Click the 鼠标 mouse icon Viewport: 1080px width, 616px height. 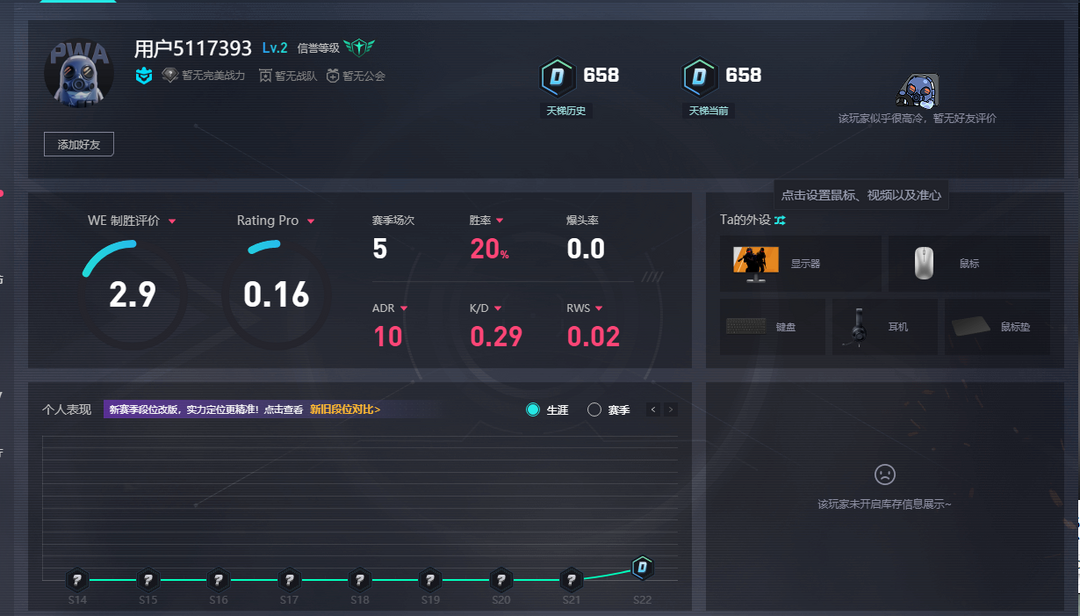924,263
